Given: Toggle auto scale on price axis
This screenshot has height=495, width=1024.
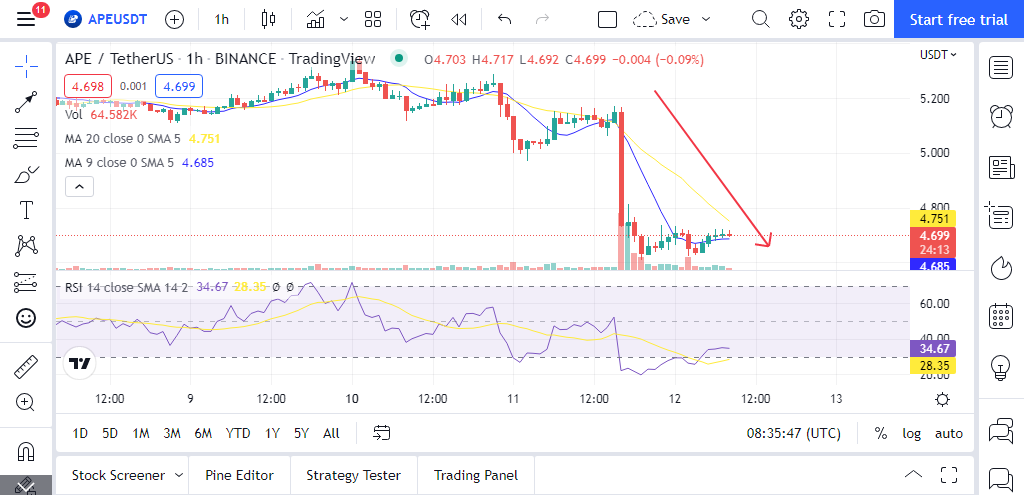Looking at the screenshot, I should pos(948,433).
